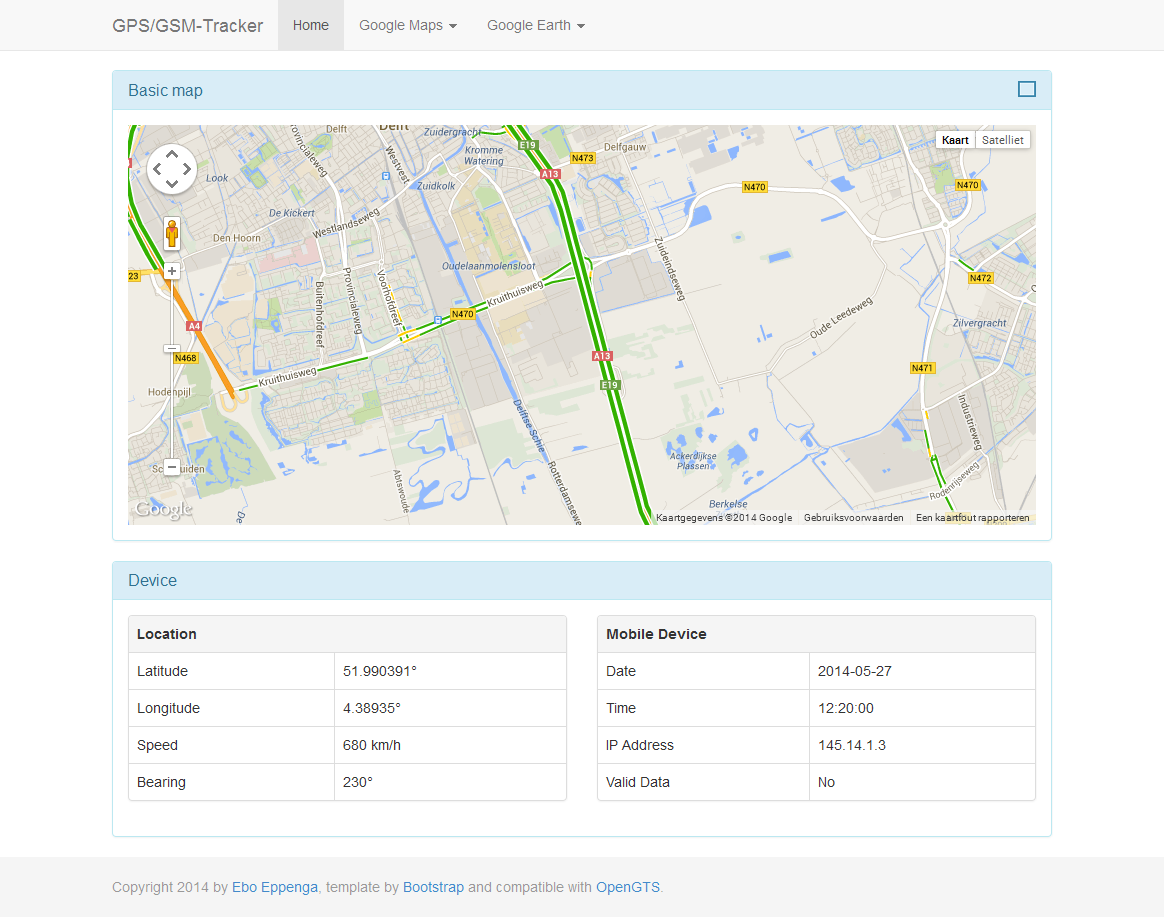The width and height of the screenshot is (1164, 917).
Task: Click the GPS/GSM-Tracker brand title
Action: pyautogui.click(x=189, y=25)
